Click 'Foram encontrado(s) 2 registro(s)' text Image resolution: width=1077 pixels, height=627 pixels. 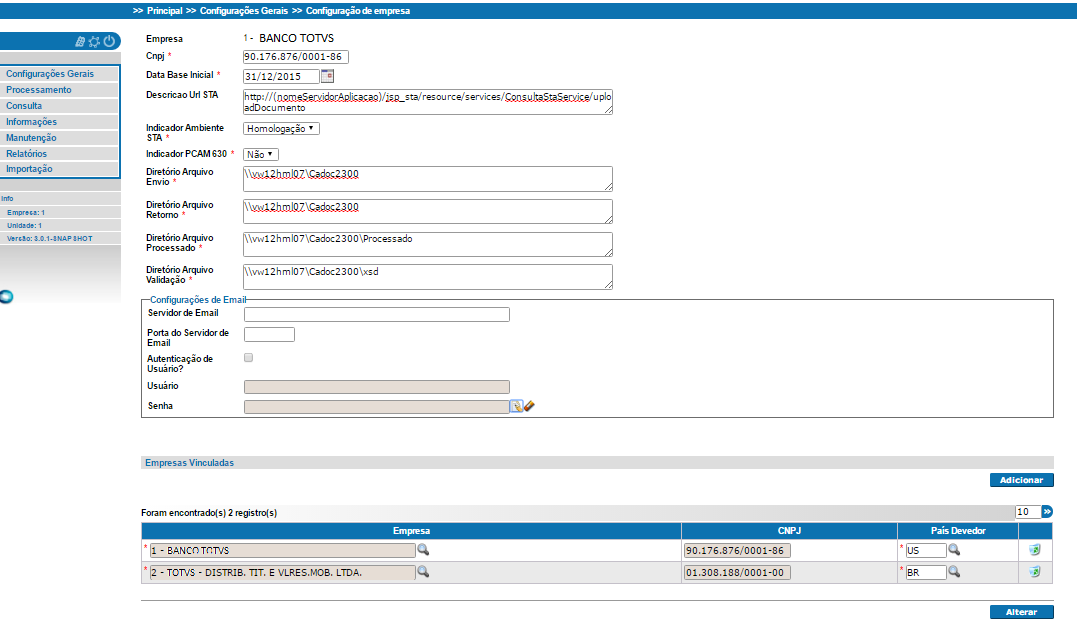tap(209, 512)
